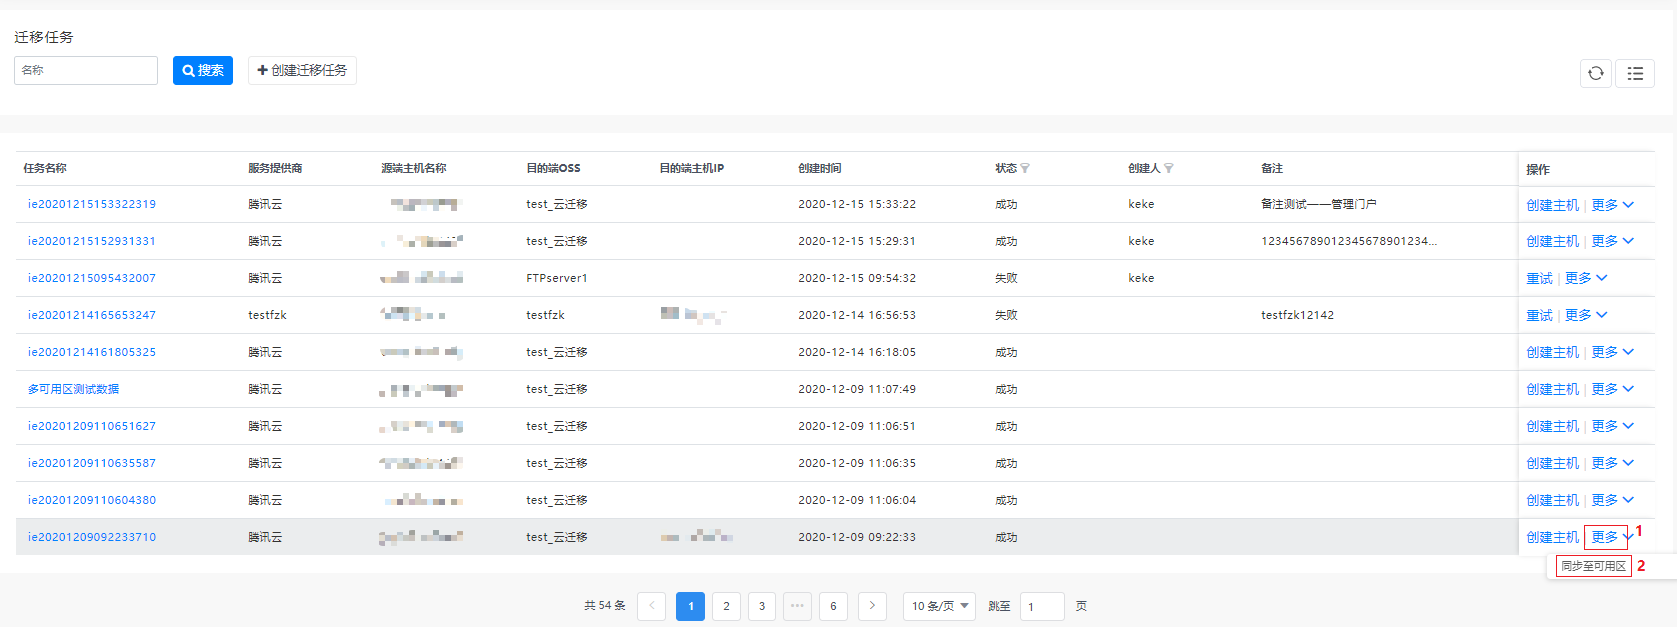This screenshot has width=1677, height=627.
Task: Click 创建主机 for task ie20201209110635587
Action: tap(1552, 463)
